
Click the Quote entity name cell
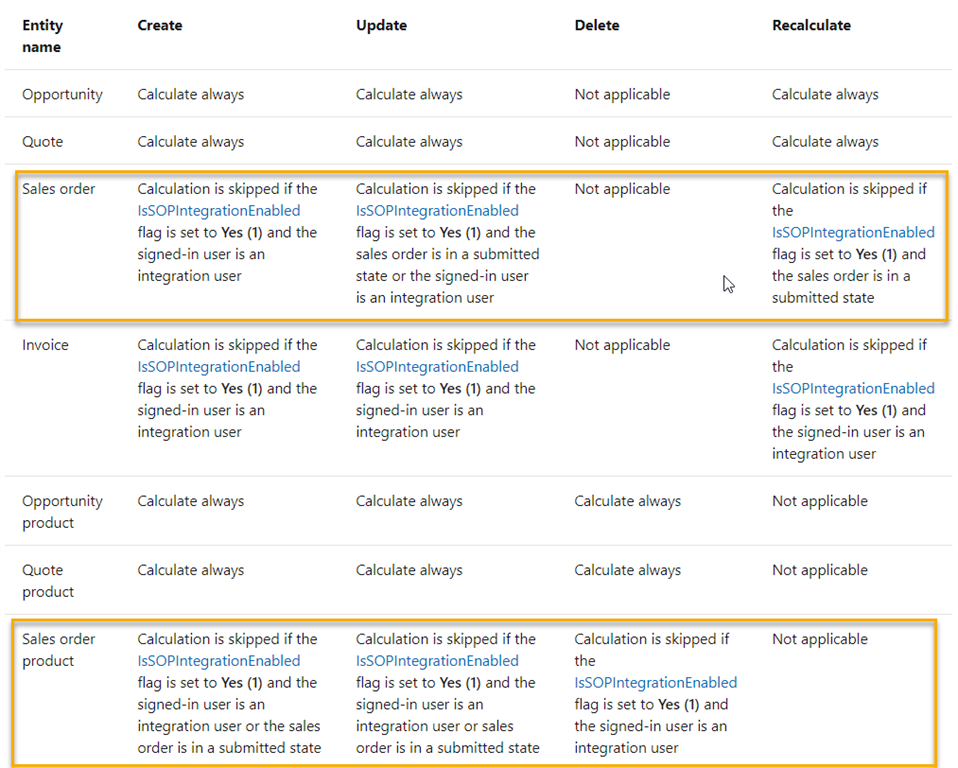coord(43,141)
